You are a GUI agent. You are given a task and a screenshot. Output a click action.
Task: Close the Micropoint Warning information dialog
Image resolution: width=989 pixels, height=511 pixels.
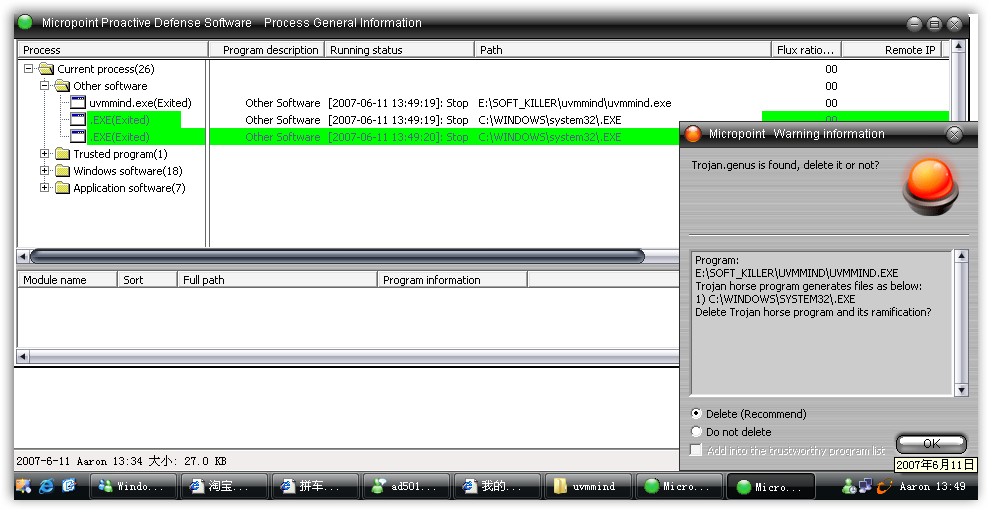(954, 134)
